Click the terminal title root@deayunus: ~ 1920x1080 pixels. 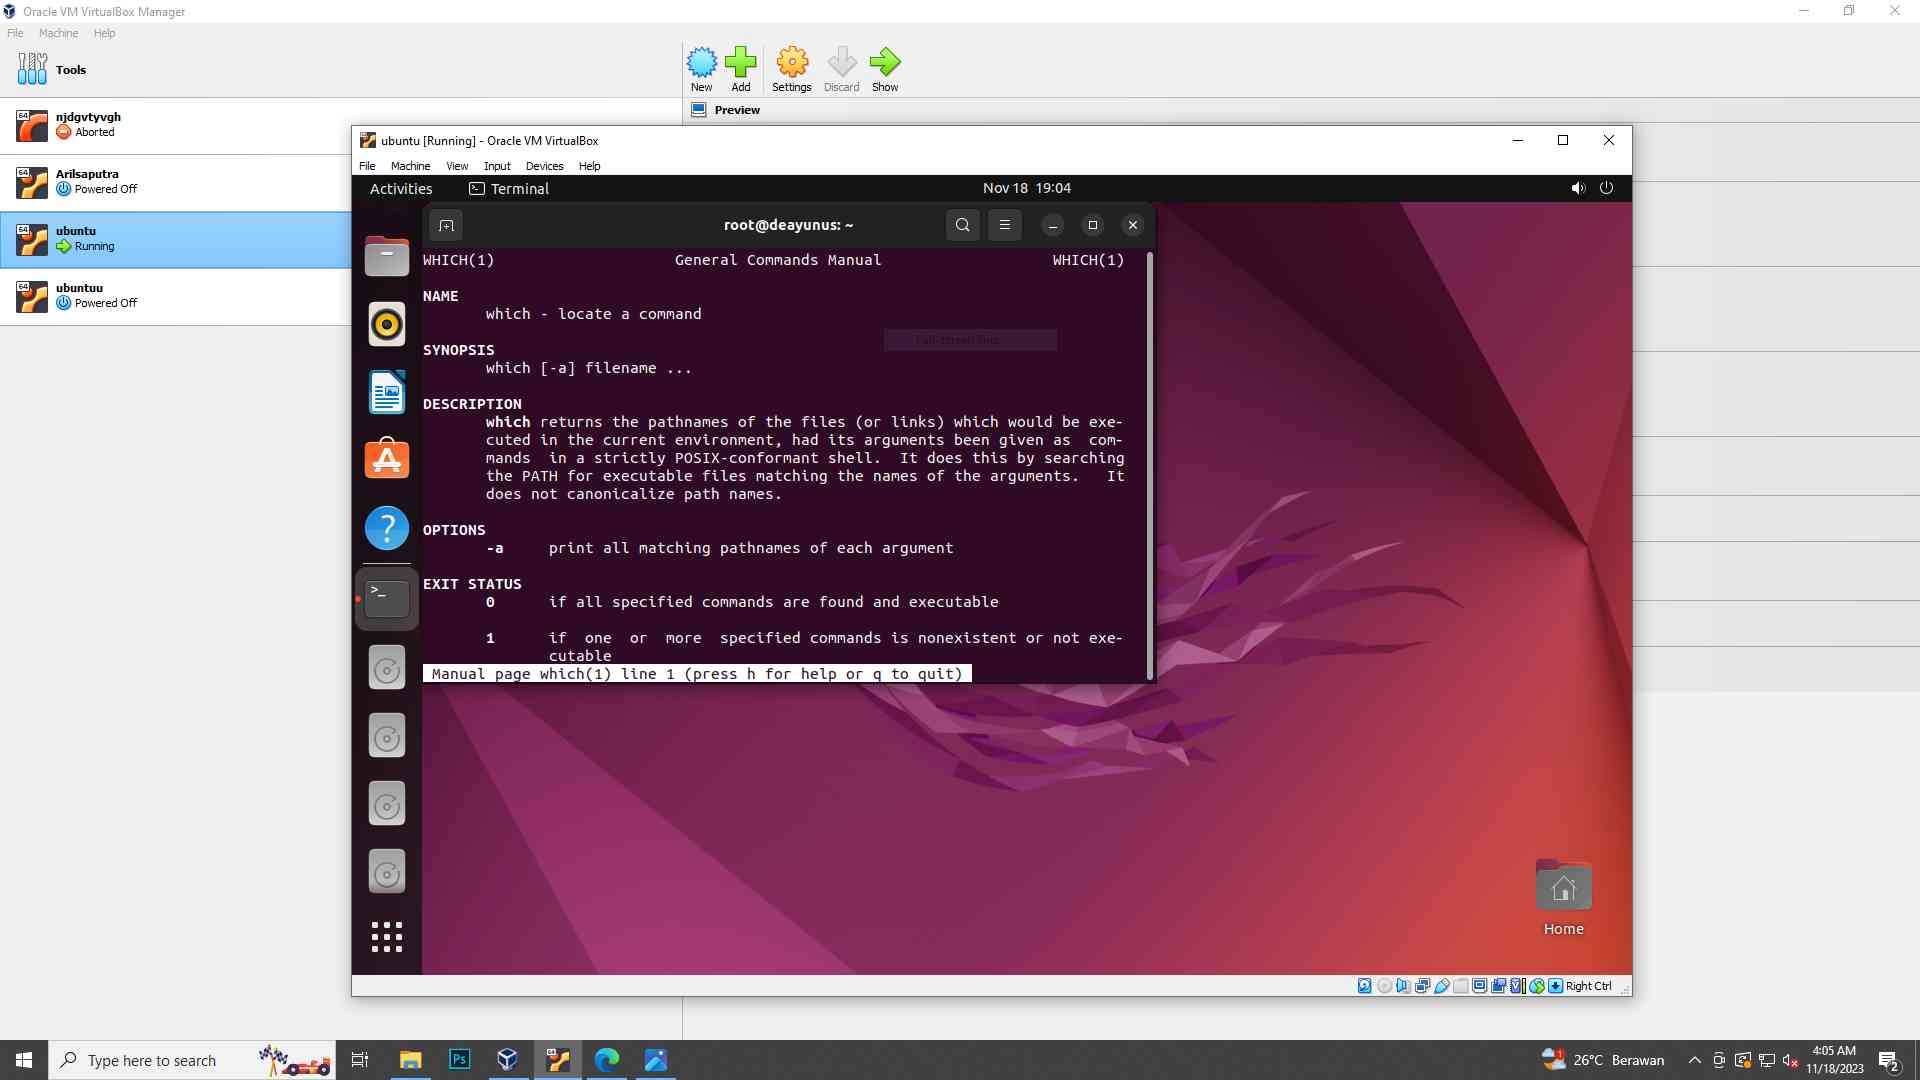pyautogui.click(x=788, y=225)
